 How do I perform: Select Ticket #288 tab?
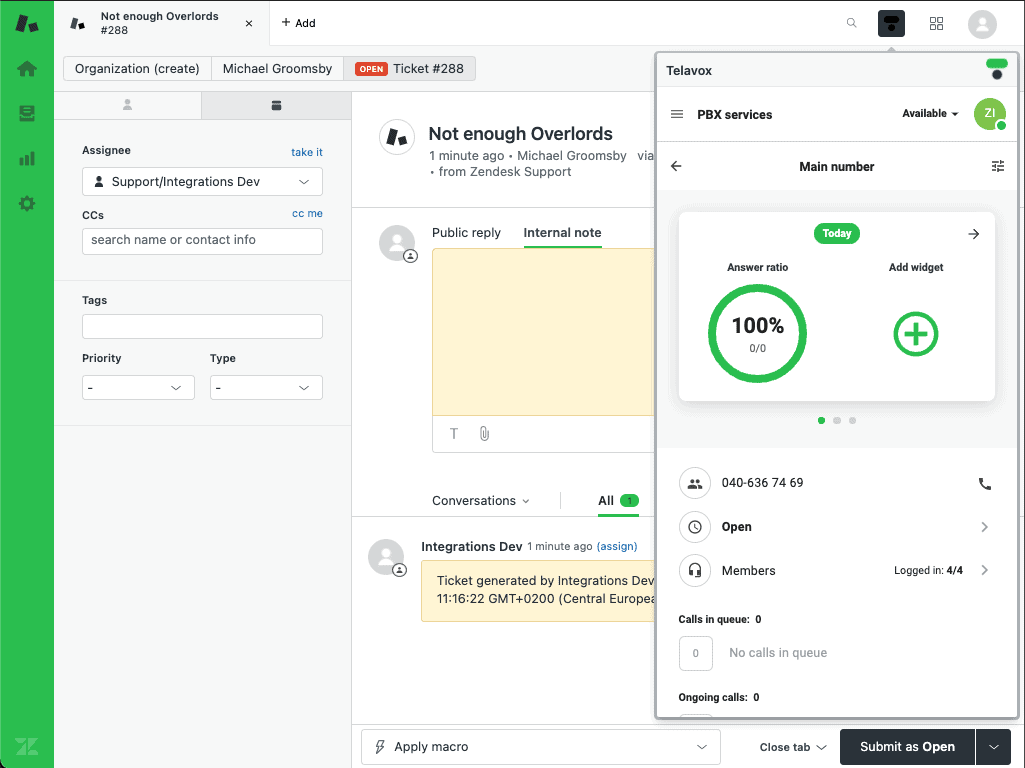[x=409, y=69]
